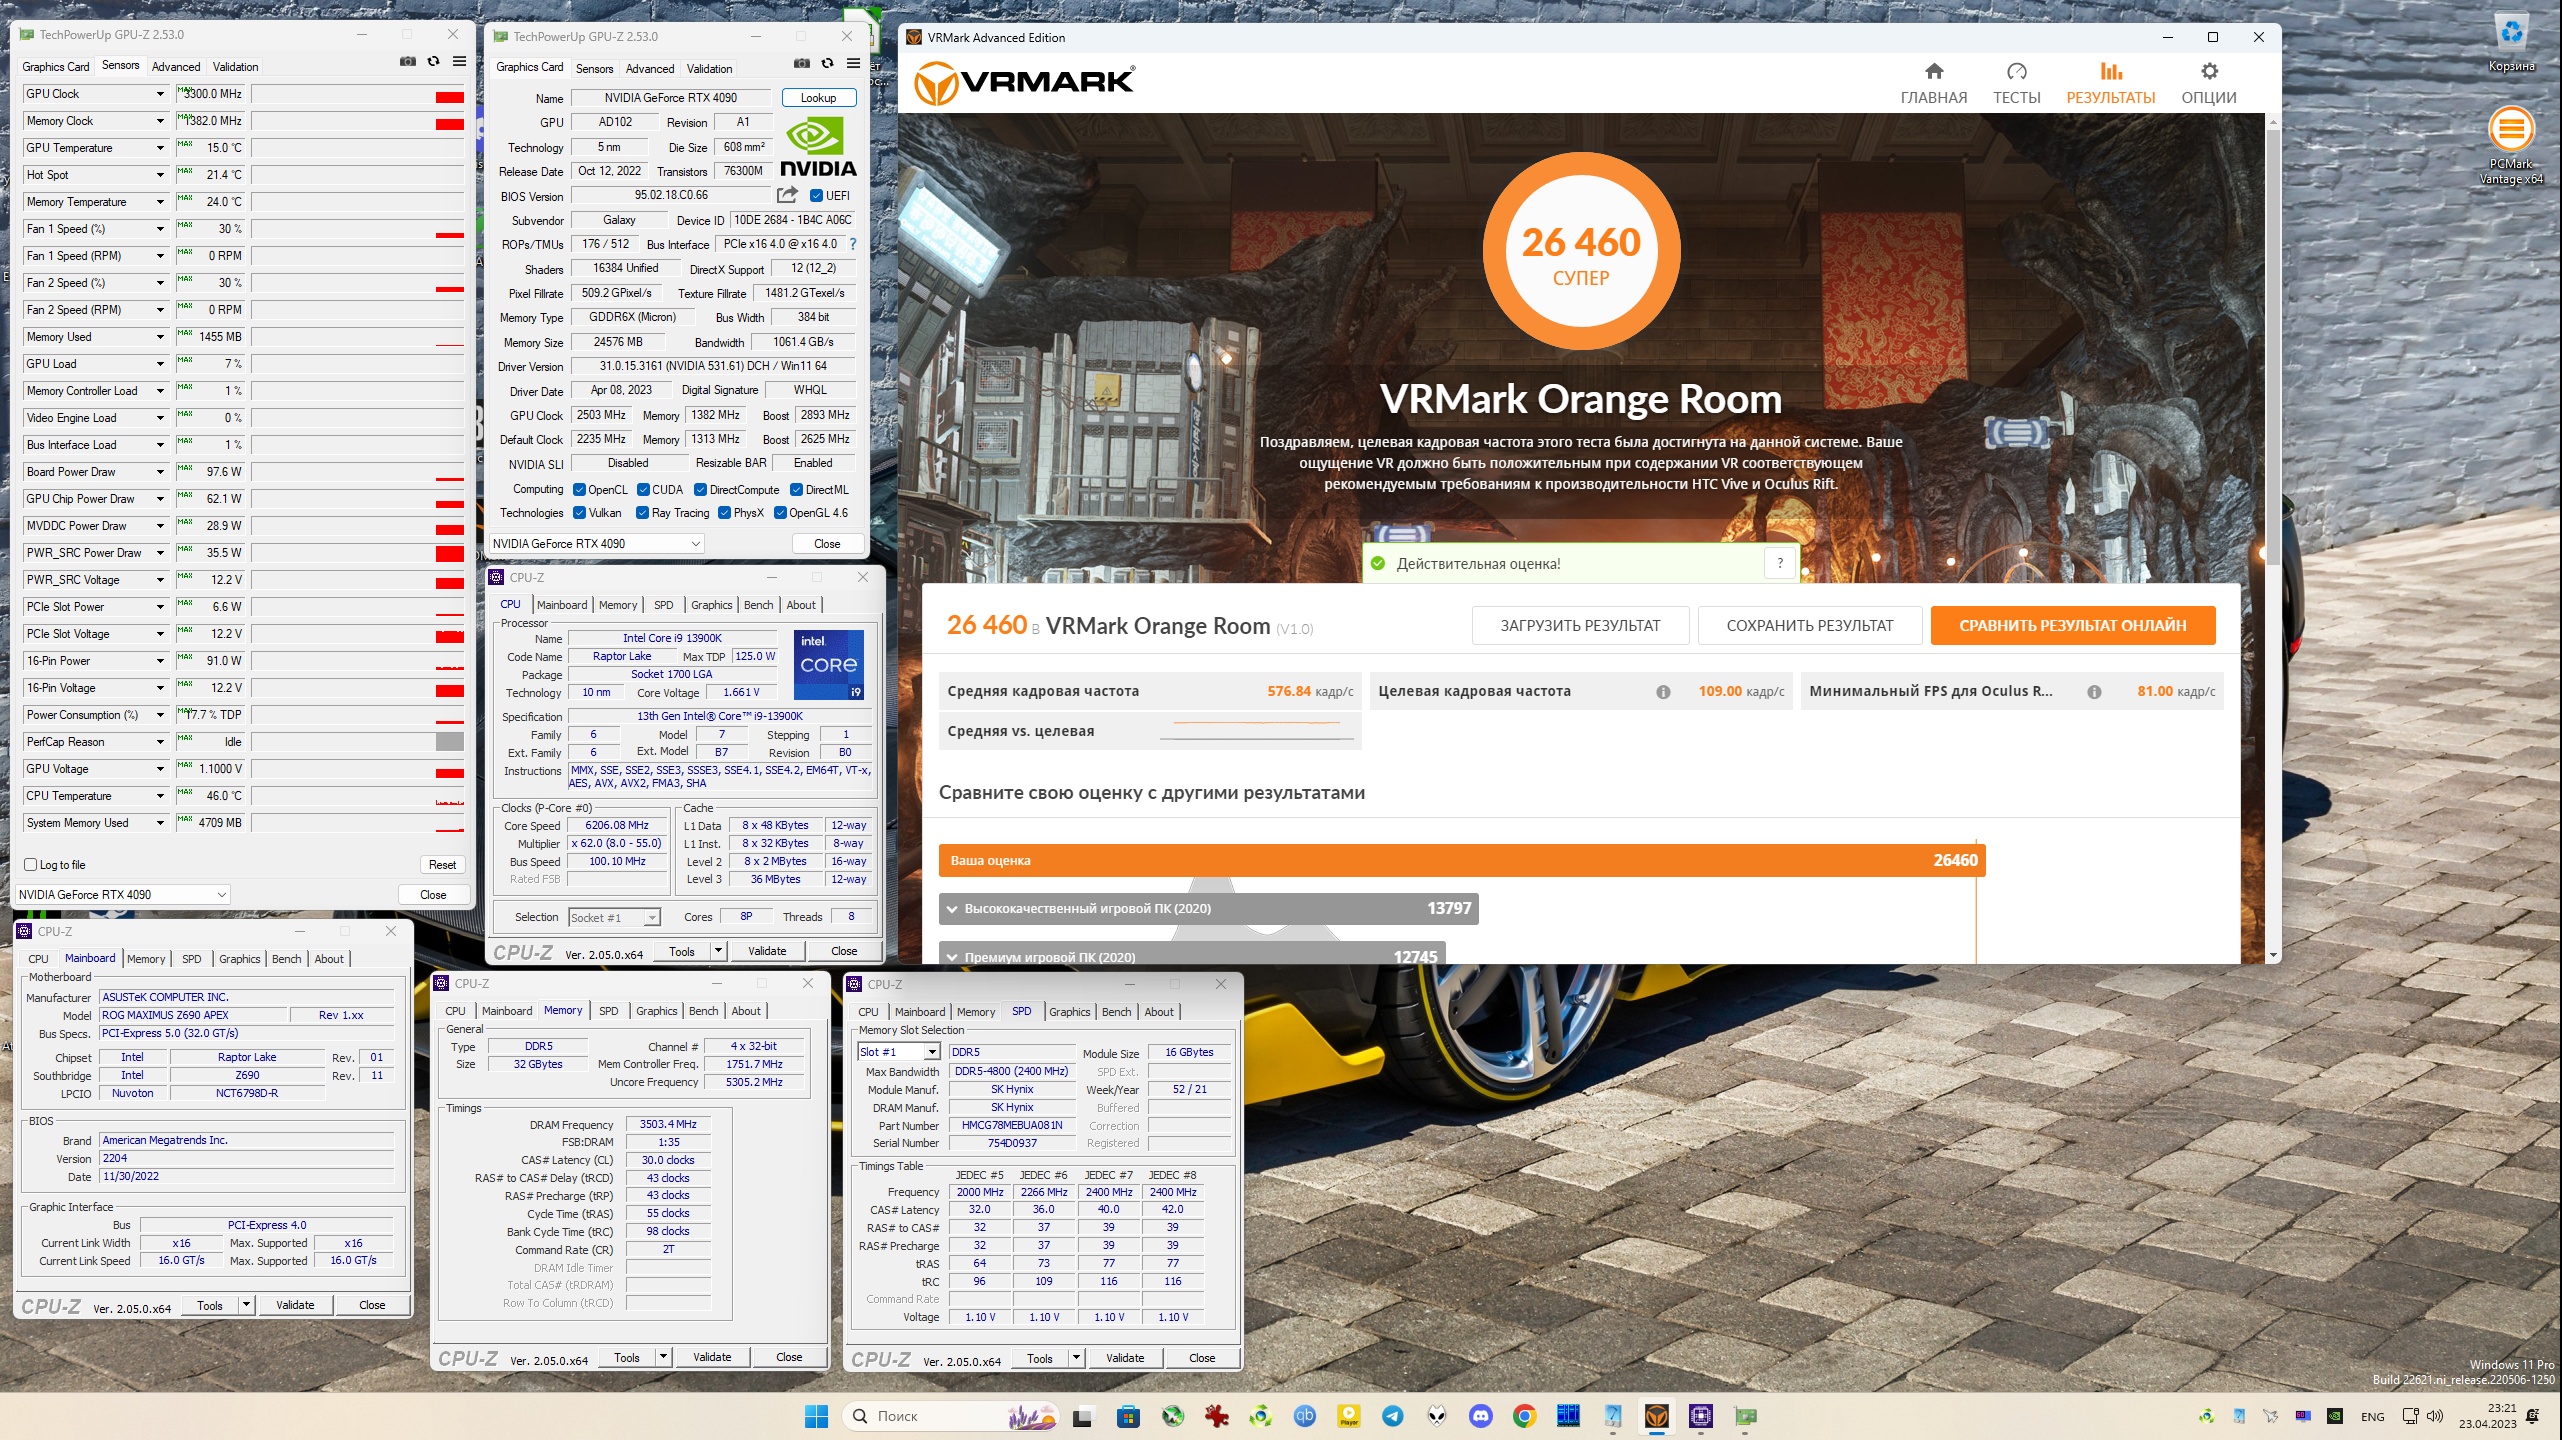Switch to SPD tab in CPU-Z Memory window

click(x=608, y=1011)
